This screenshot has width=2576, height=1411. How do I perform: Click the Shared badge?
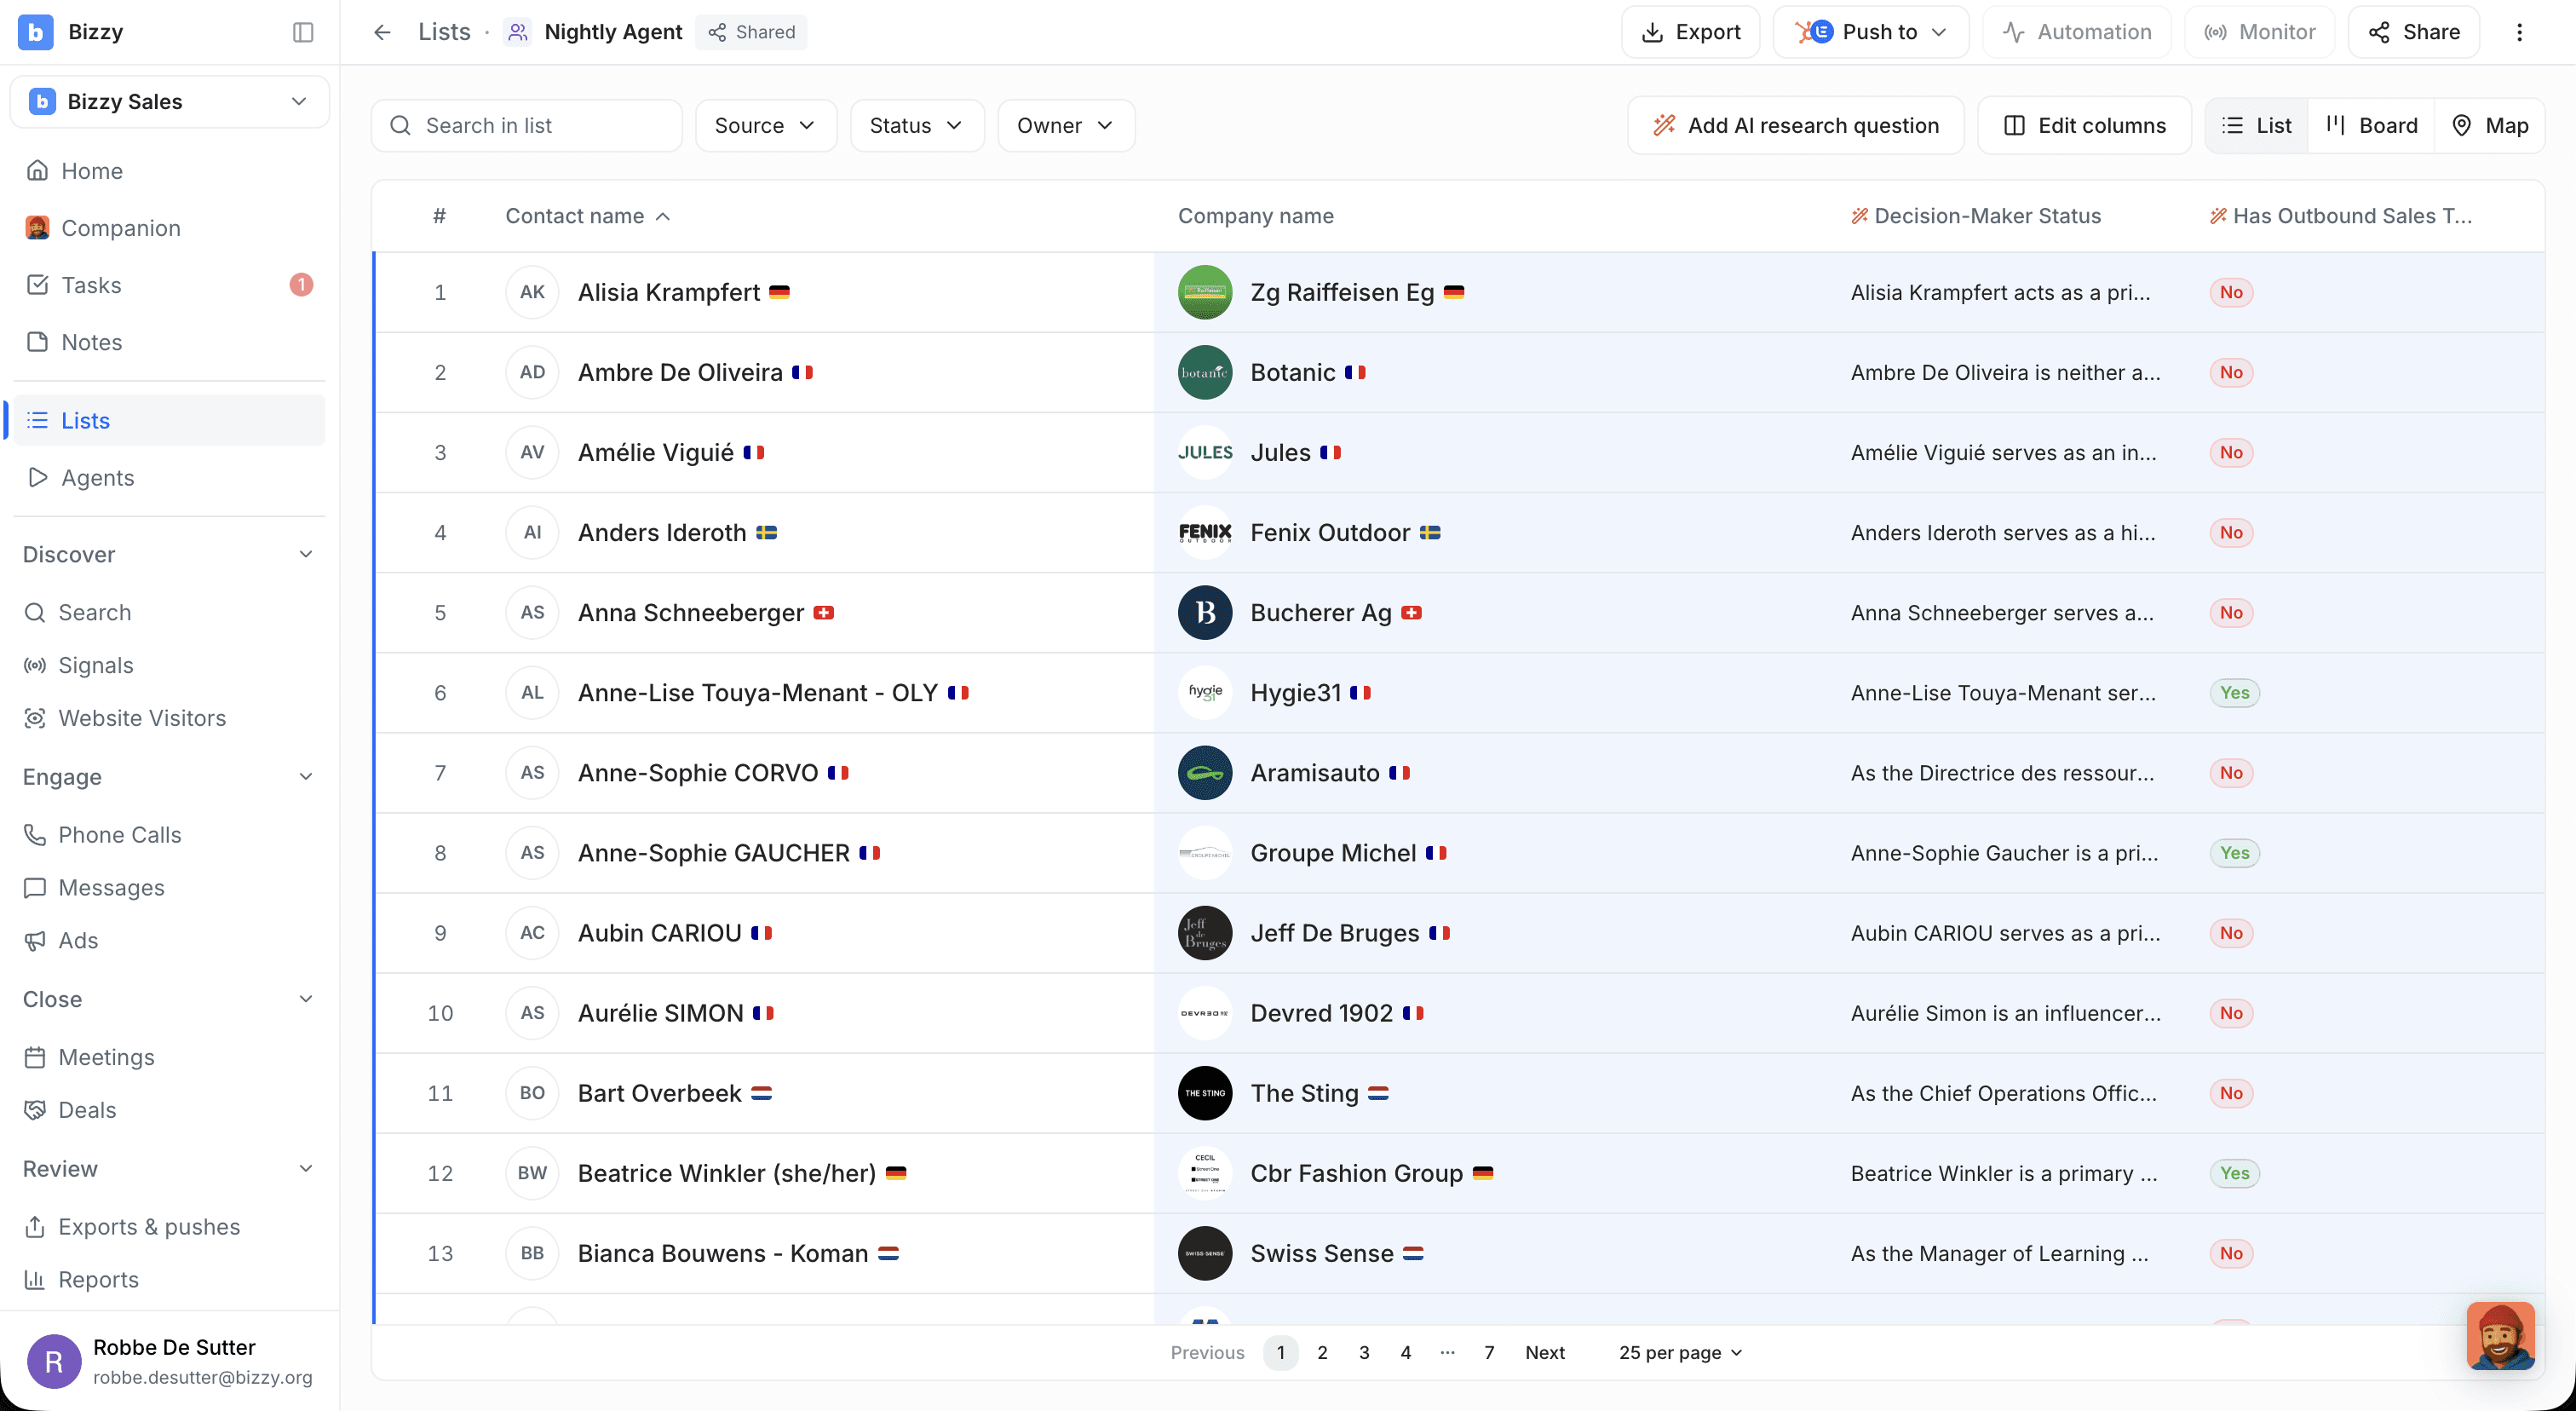(x=752, y=32)
